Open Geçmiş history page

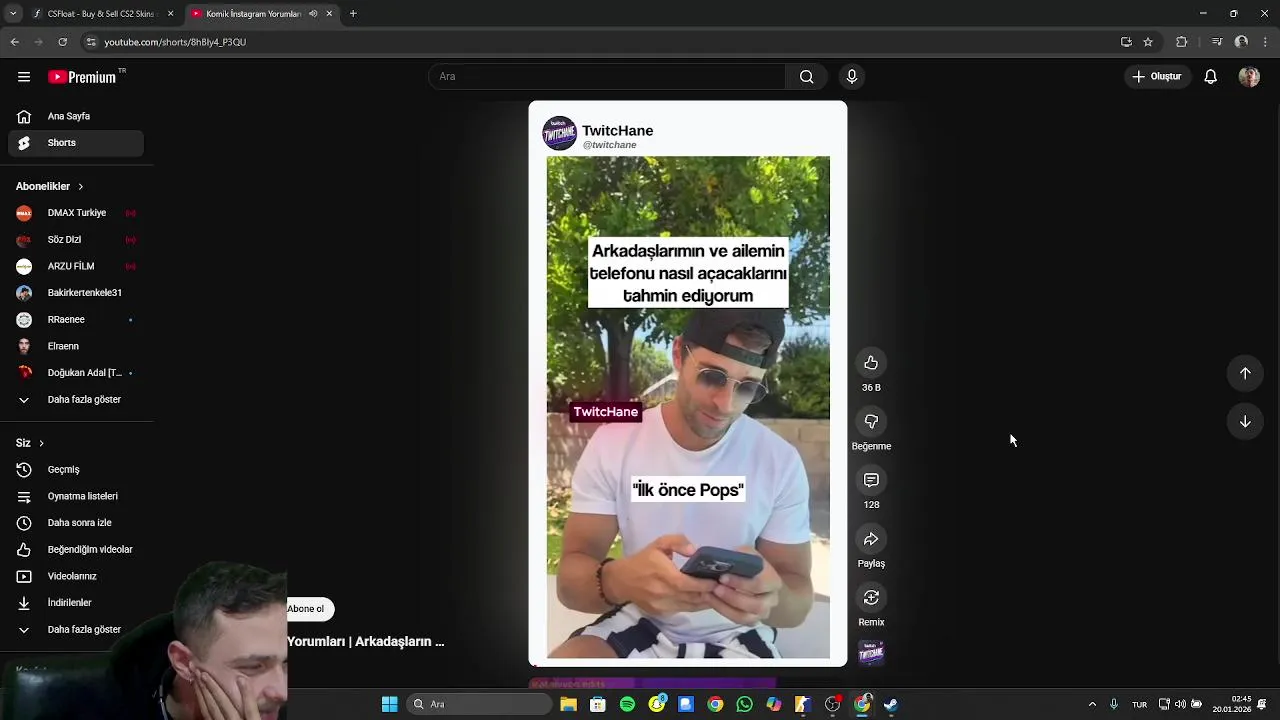pos(76,469)
